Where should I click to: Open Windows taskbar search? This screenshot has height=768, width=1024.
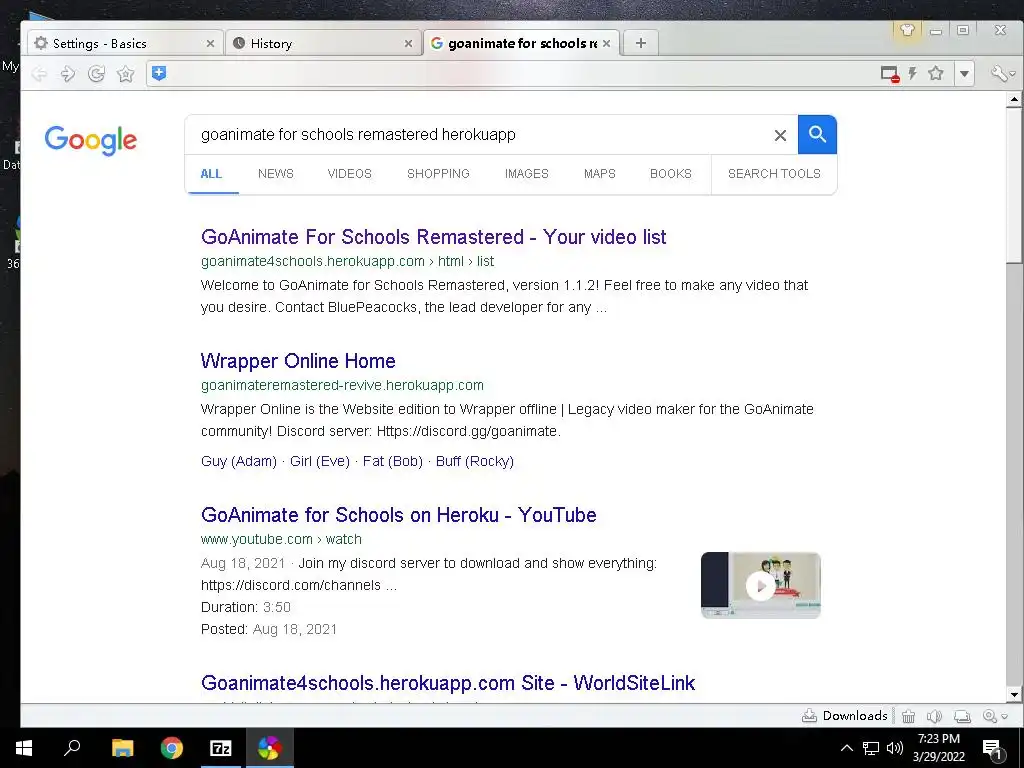pos(72,748)
